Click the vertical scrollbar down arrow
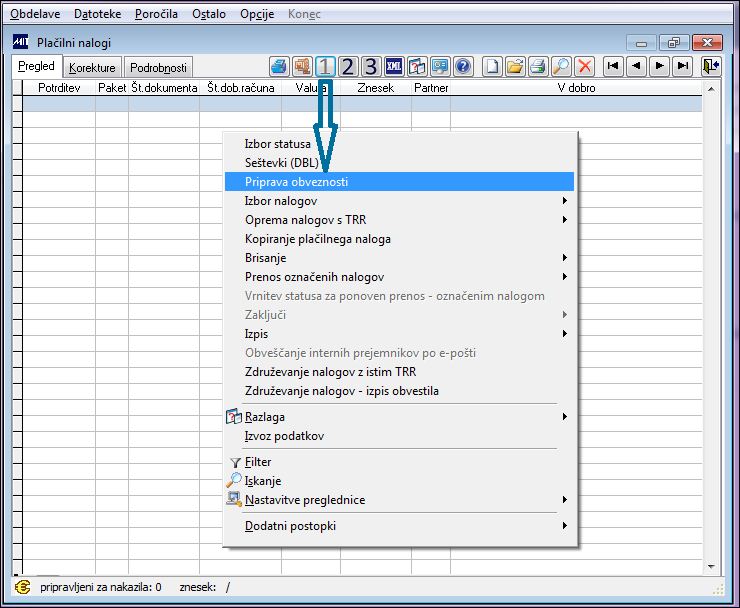The height and width of the screenshot is (608, 740). point(711,566)
